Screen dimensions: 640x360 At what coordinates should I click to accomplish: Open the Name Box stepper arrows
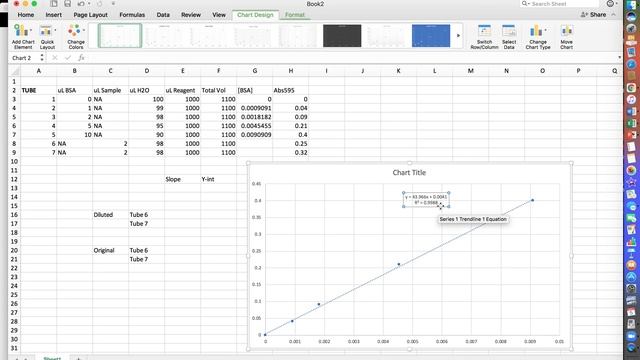42,58
